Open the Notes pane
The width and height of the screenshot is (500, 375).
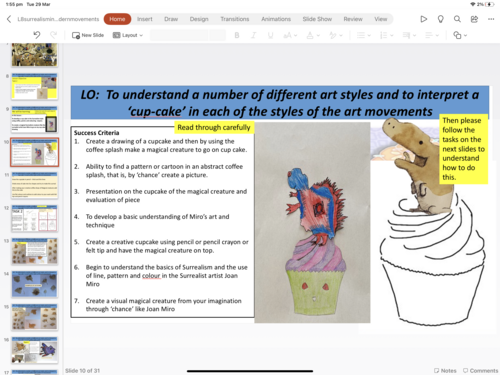coord(445,370)
